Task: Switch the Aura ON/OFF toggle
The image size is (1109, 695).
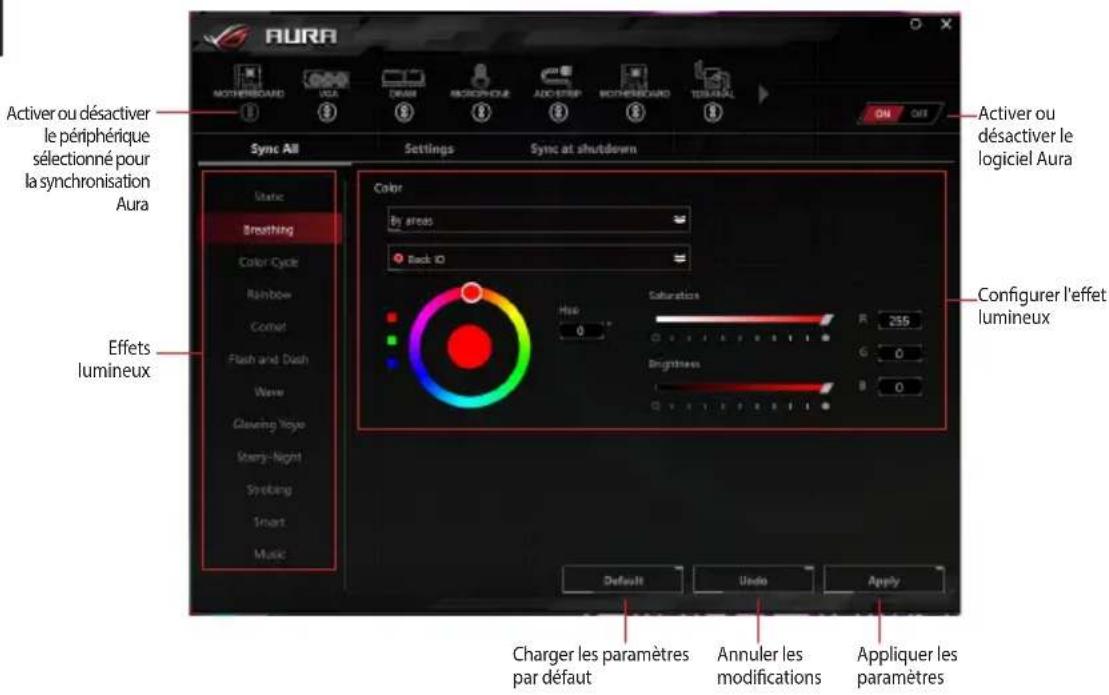Action: [900, 114]
